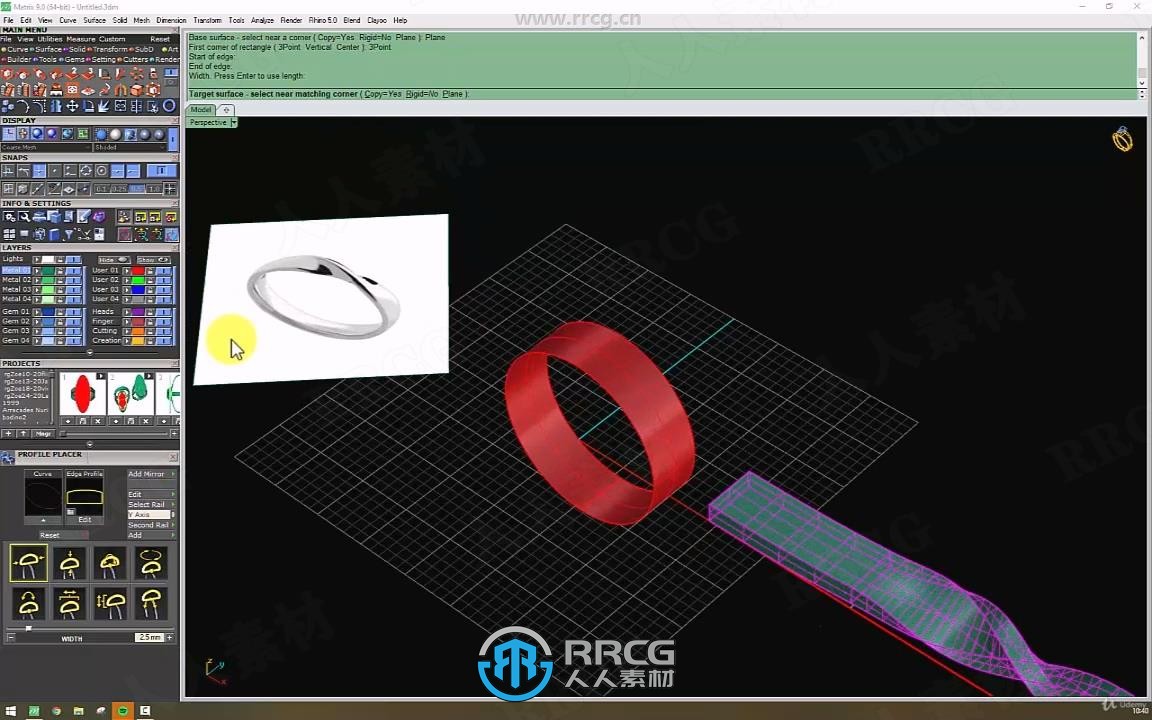Click the ring icon in viewport corner

pyautogui.click(x=1123, y=139)
